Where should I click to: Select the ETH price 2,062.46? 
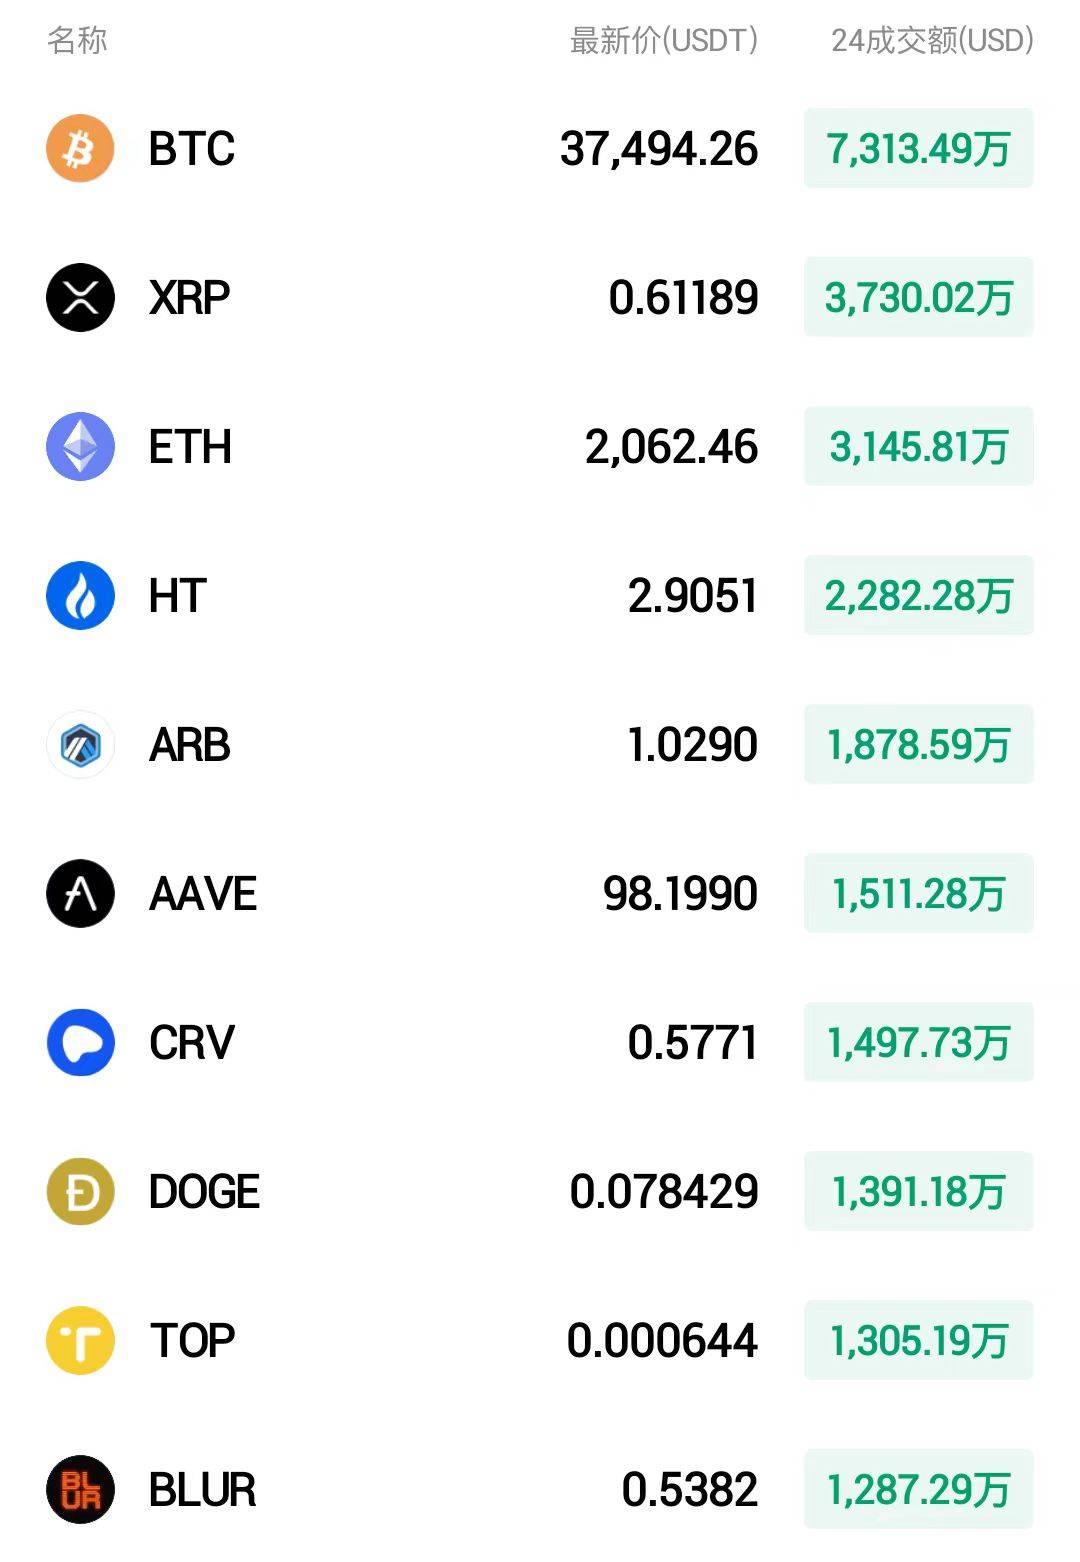pyautogui.click(x=671, y=447)
